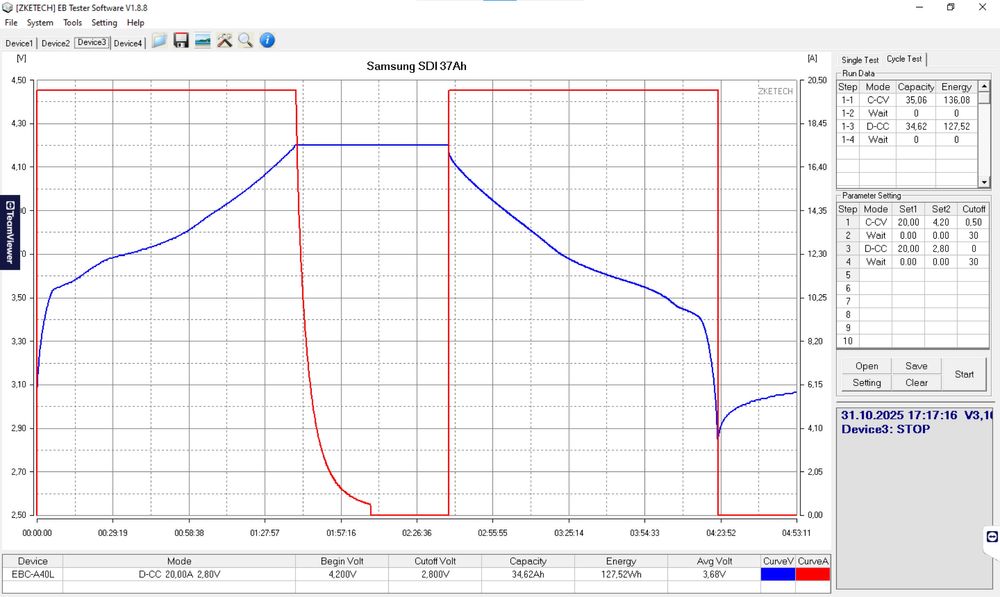Click the red CurveA color swatch
This screenshot has width=1000, height=597.
813,574
